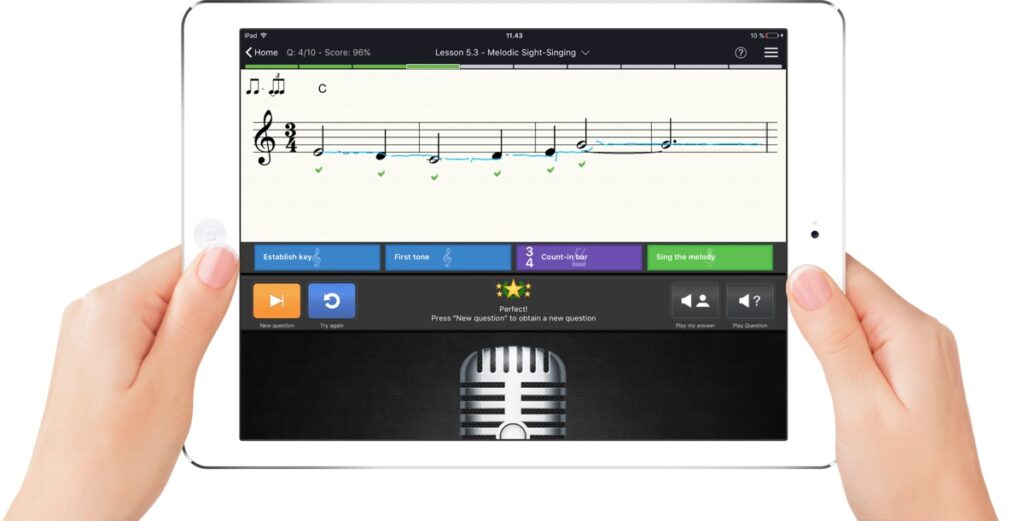Click the treble clef on the staff

[266, 138]
